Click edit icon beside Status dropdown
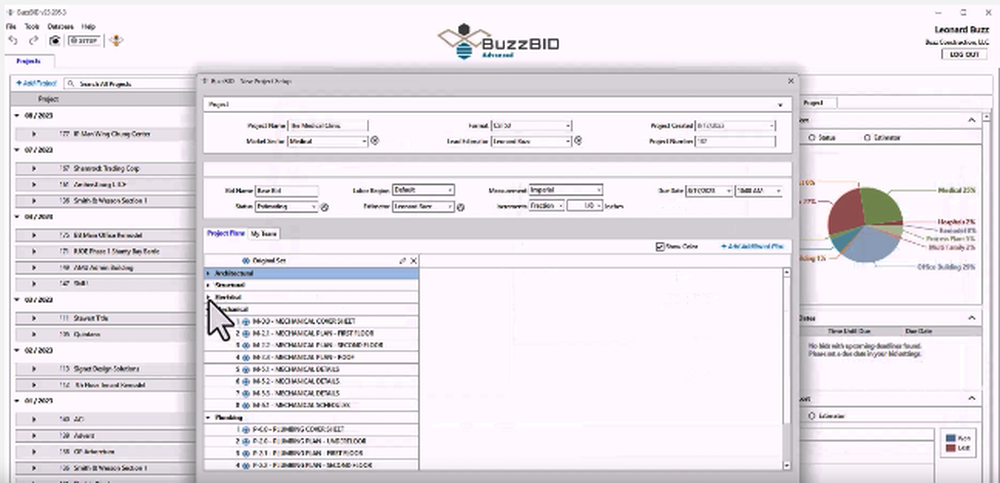Image resolution: width=1000 pixels, height=483 pixels. (x=324, y=207)
